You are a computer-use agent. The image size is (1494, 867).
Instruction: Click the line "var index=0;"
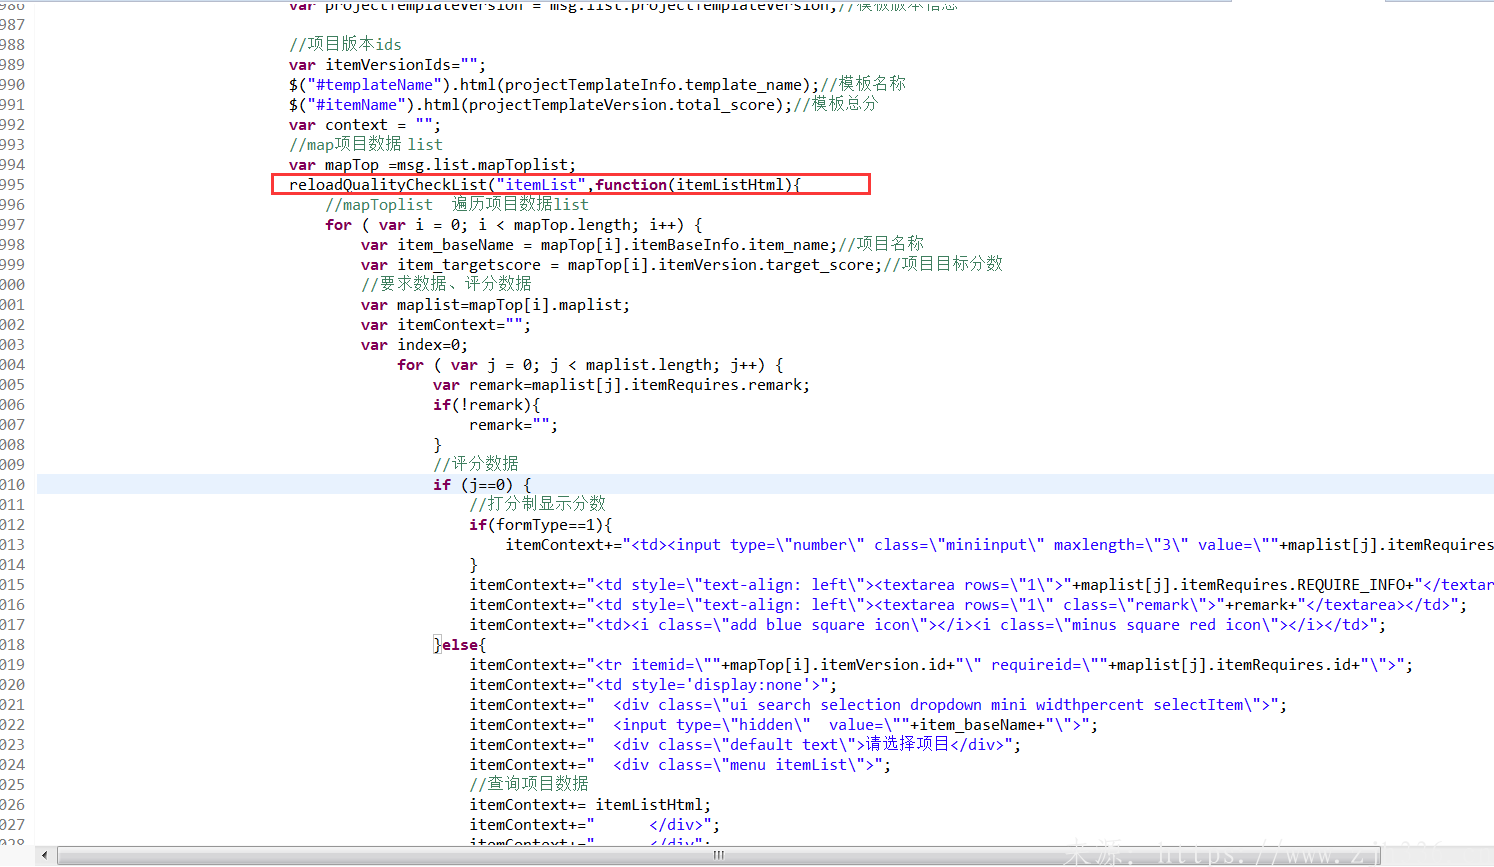pyautogui.click(x=414, y=344)
